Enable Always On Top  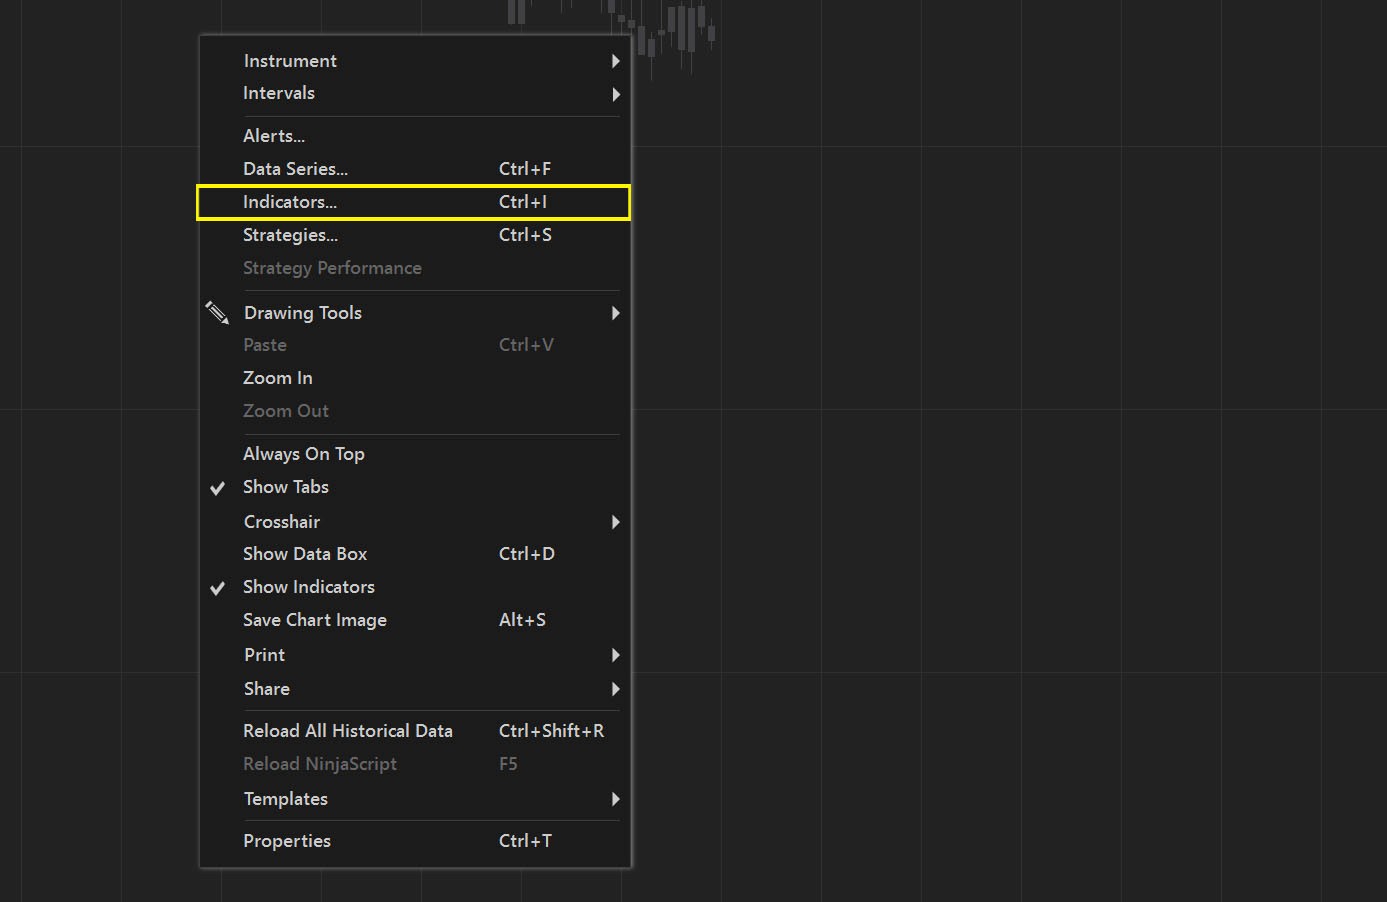click(x=303, y=453)
